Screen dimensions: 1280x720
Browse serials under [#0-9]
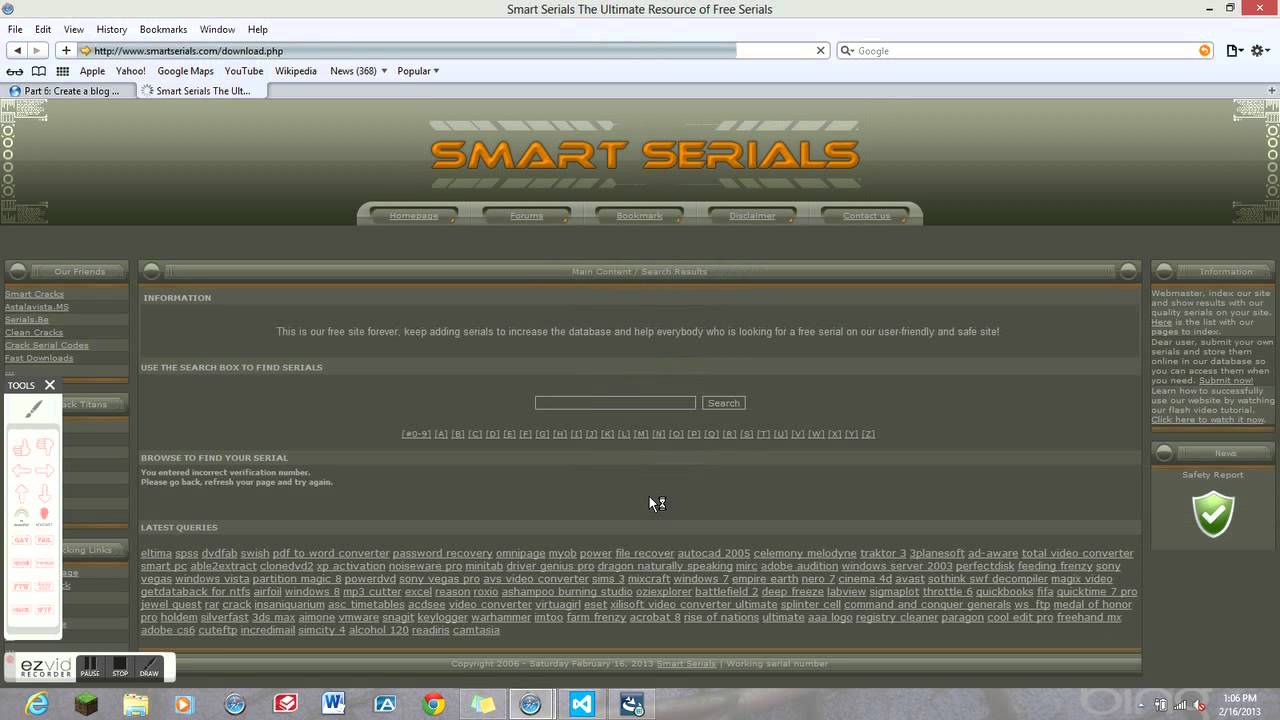pos(416,434)
